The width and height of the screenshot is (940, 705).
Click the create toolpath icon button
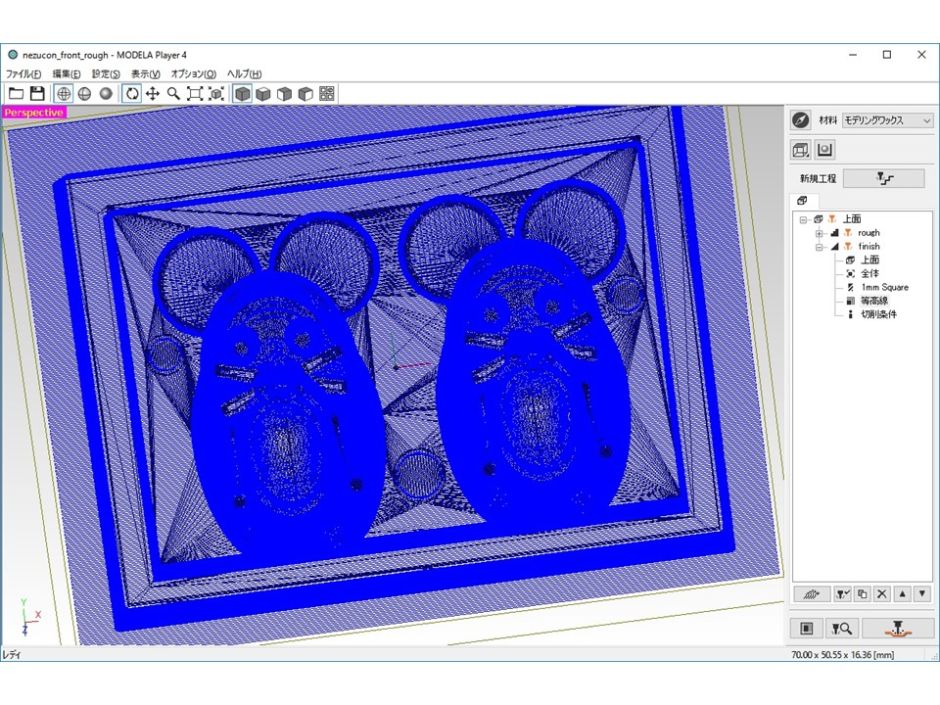812,594
